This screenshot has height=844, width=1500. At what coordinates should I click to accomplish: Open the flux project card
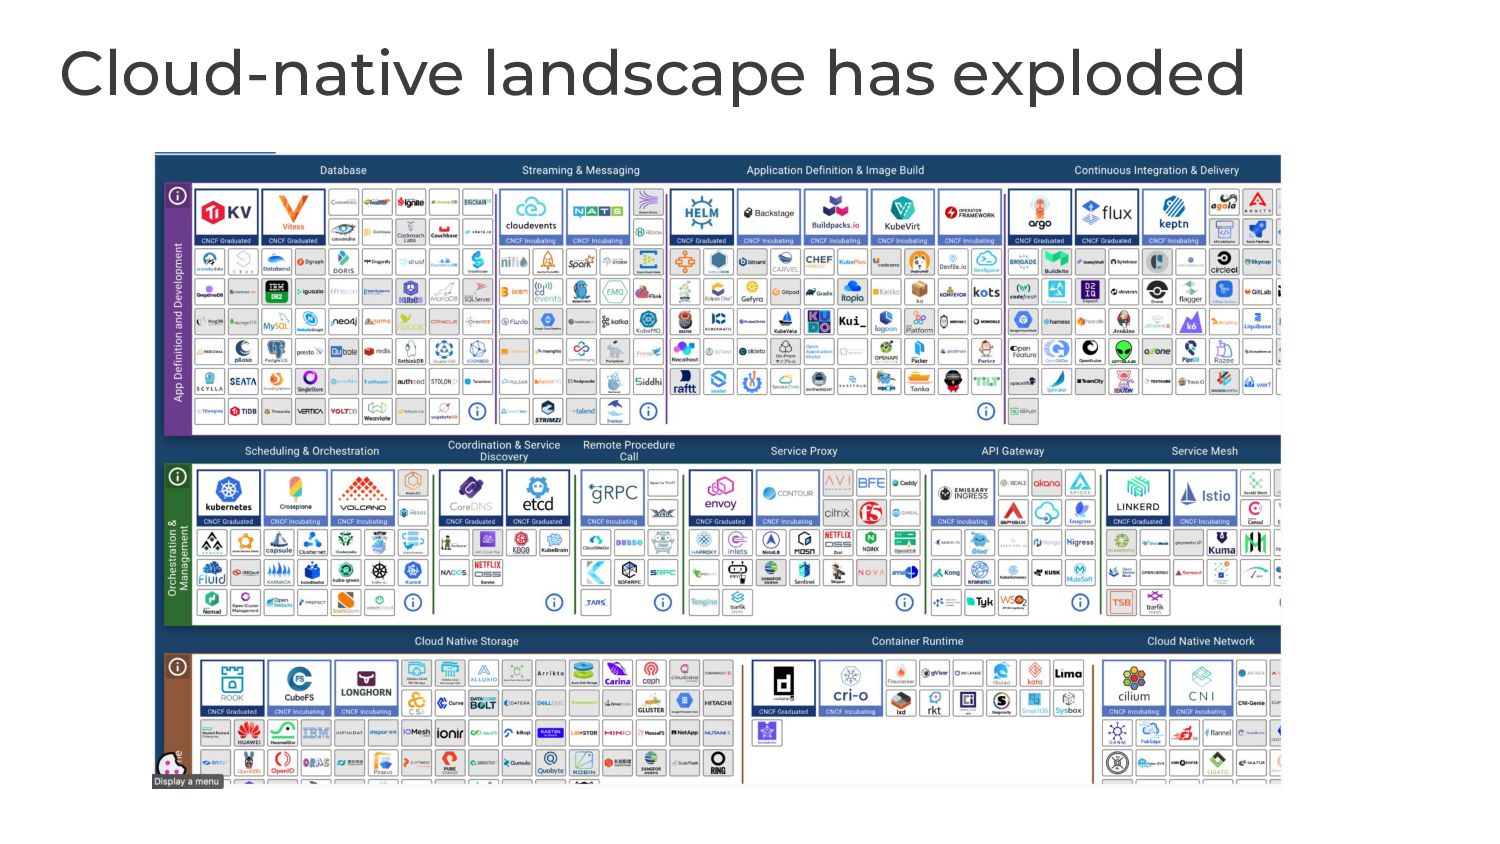coord(1107,217)
